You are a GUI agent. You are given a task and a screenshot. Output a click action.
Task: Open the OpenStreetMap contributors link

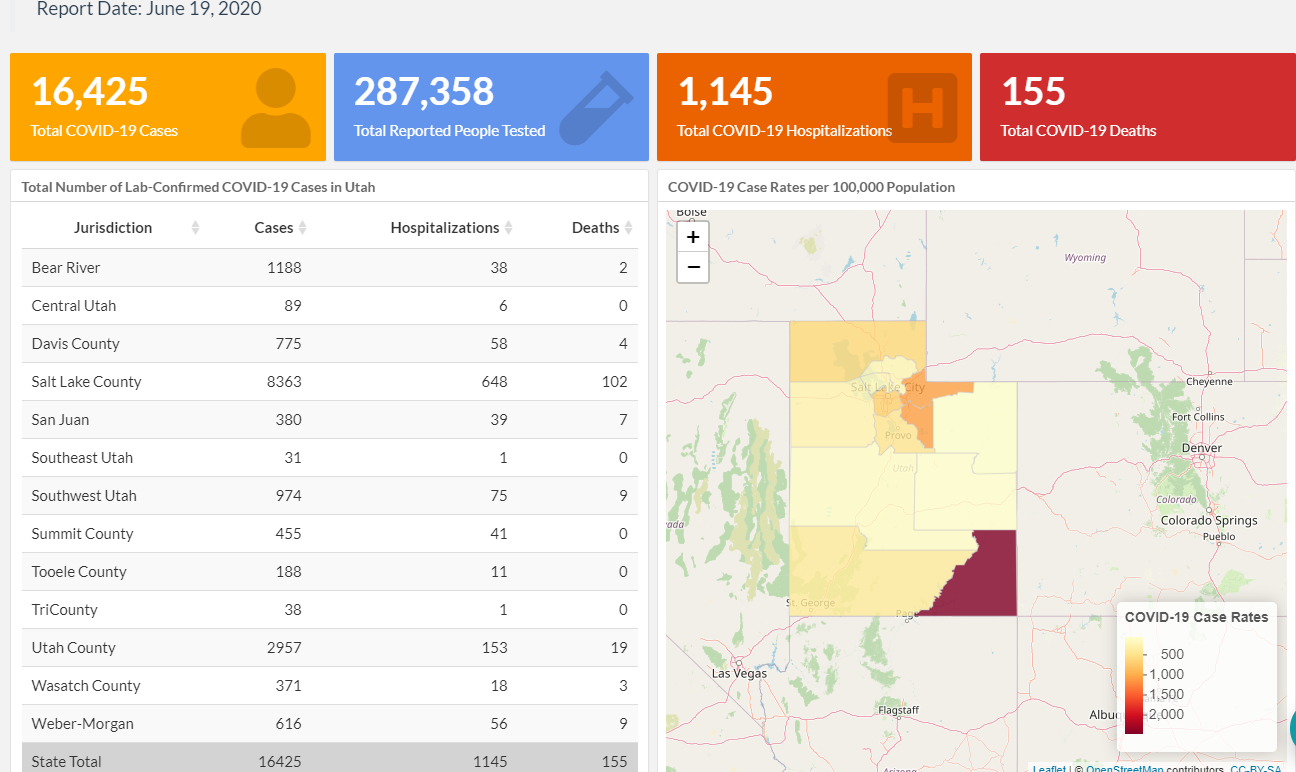click(x=1123, y=768)
